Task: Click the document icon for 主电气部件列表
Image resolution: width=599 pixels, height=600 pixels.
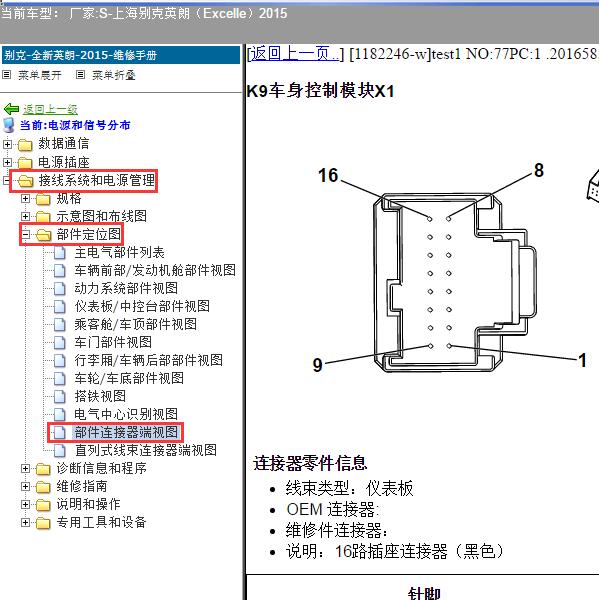Action: 60,253
